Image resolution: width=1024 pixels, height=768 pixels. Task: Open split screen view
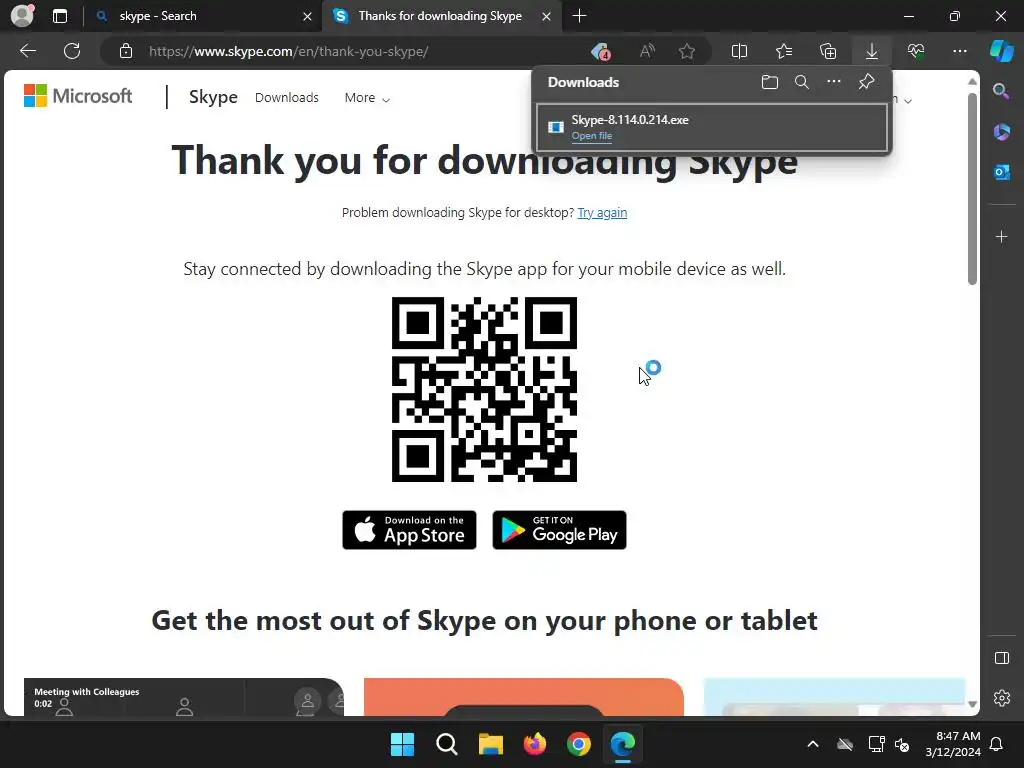(x=739, y=51)
